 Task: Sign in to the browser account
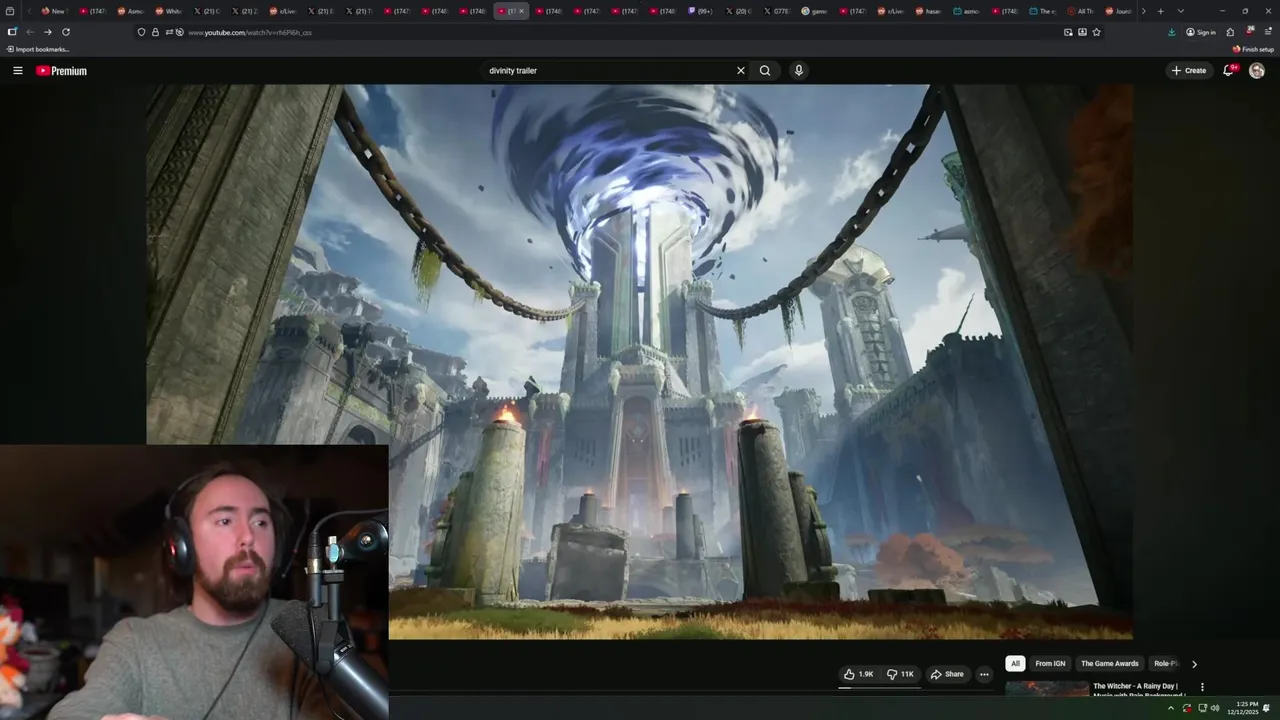click(x=1201, y=32)
